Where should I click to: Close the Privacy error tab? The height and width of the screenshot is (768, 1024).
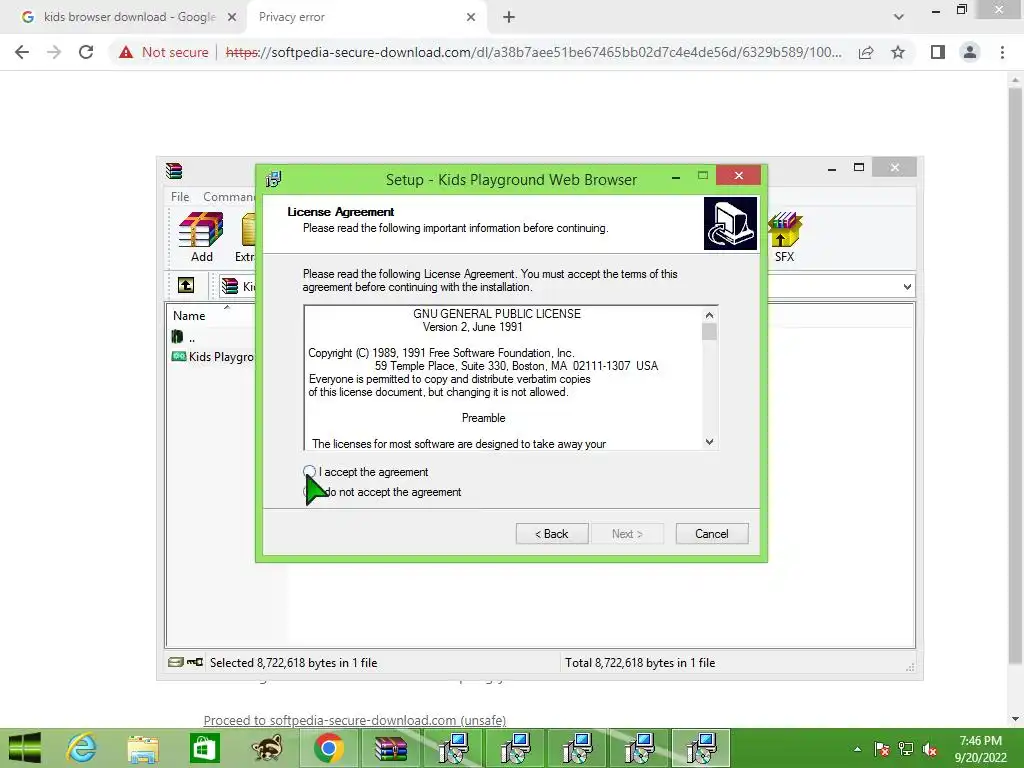click(471, 18)
